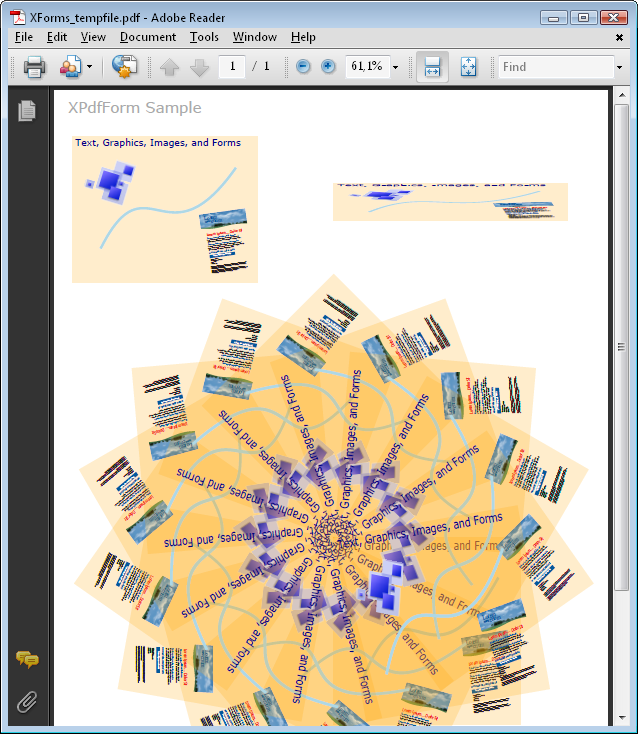This screenshot has width=638, height=734.
Task: Open the Pages panel in sidebar
Action: pyautogui.click(x=27, y=111)
